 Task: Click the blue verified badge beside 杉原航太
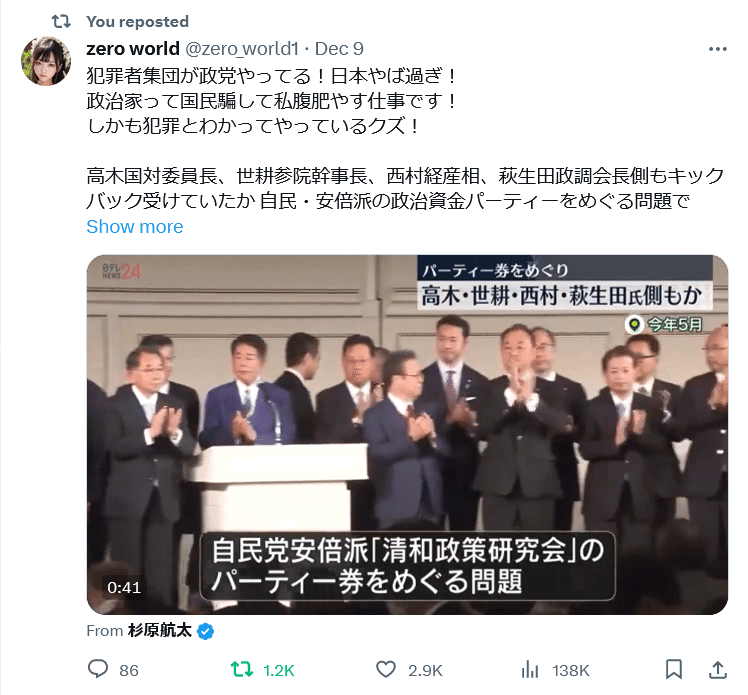[206, 631]
